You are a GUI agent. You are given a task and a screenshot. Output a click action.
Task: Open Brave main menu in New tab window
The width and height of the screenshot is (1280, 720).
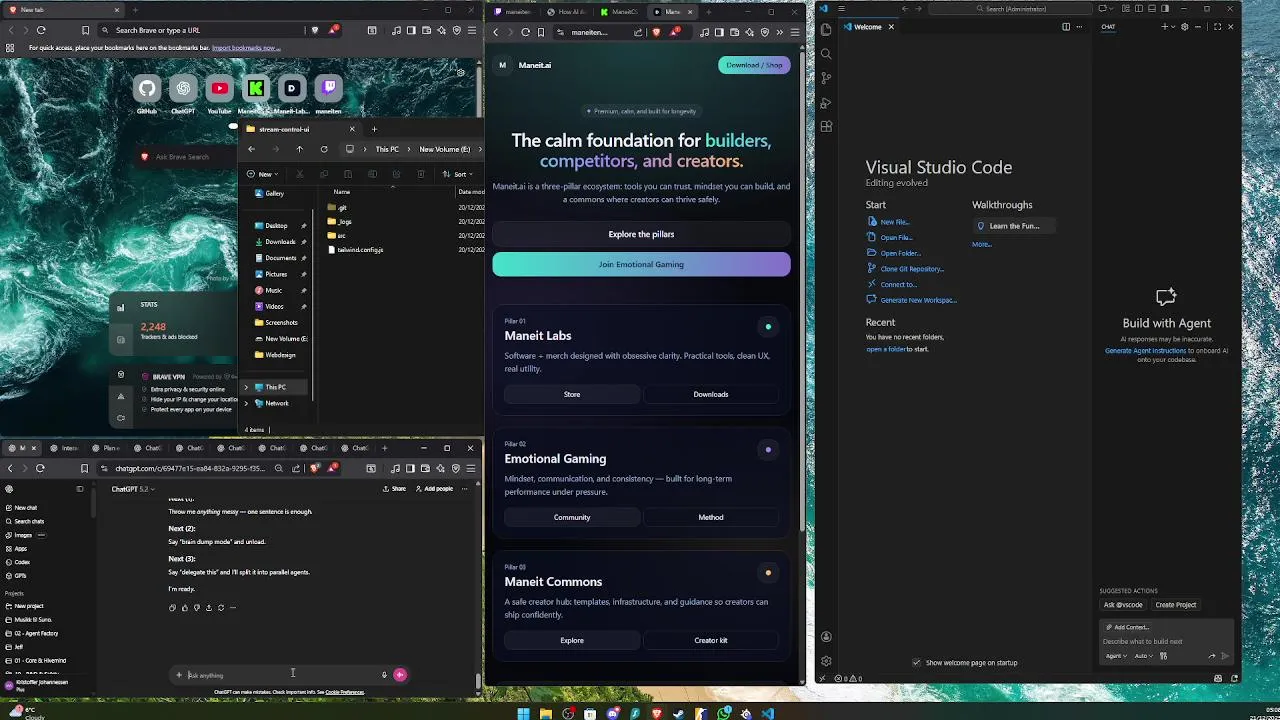point(472,30)
